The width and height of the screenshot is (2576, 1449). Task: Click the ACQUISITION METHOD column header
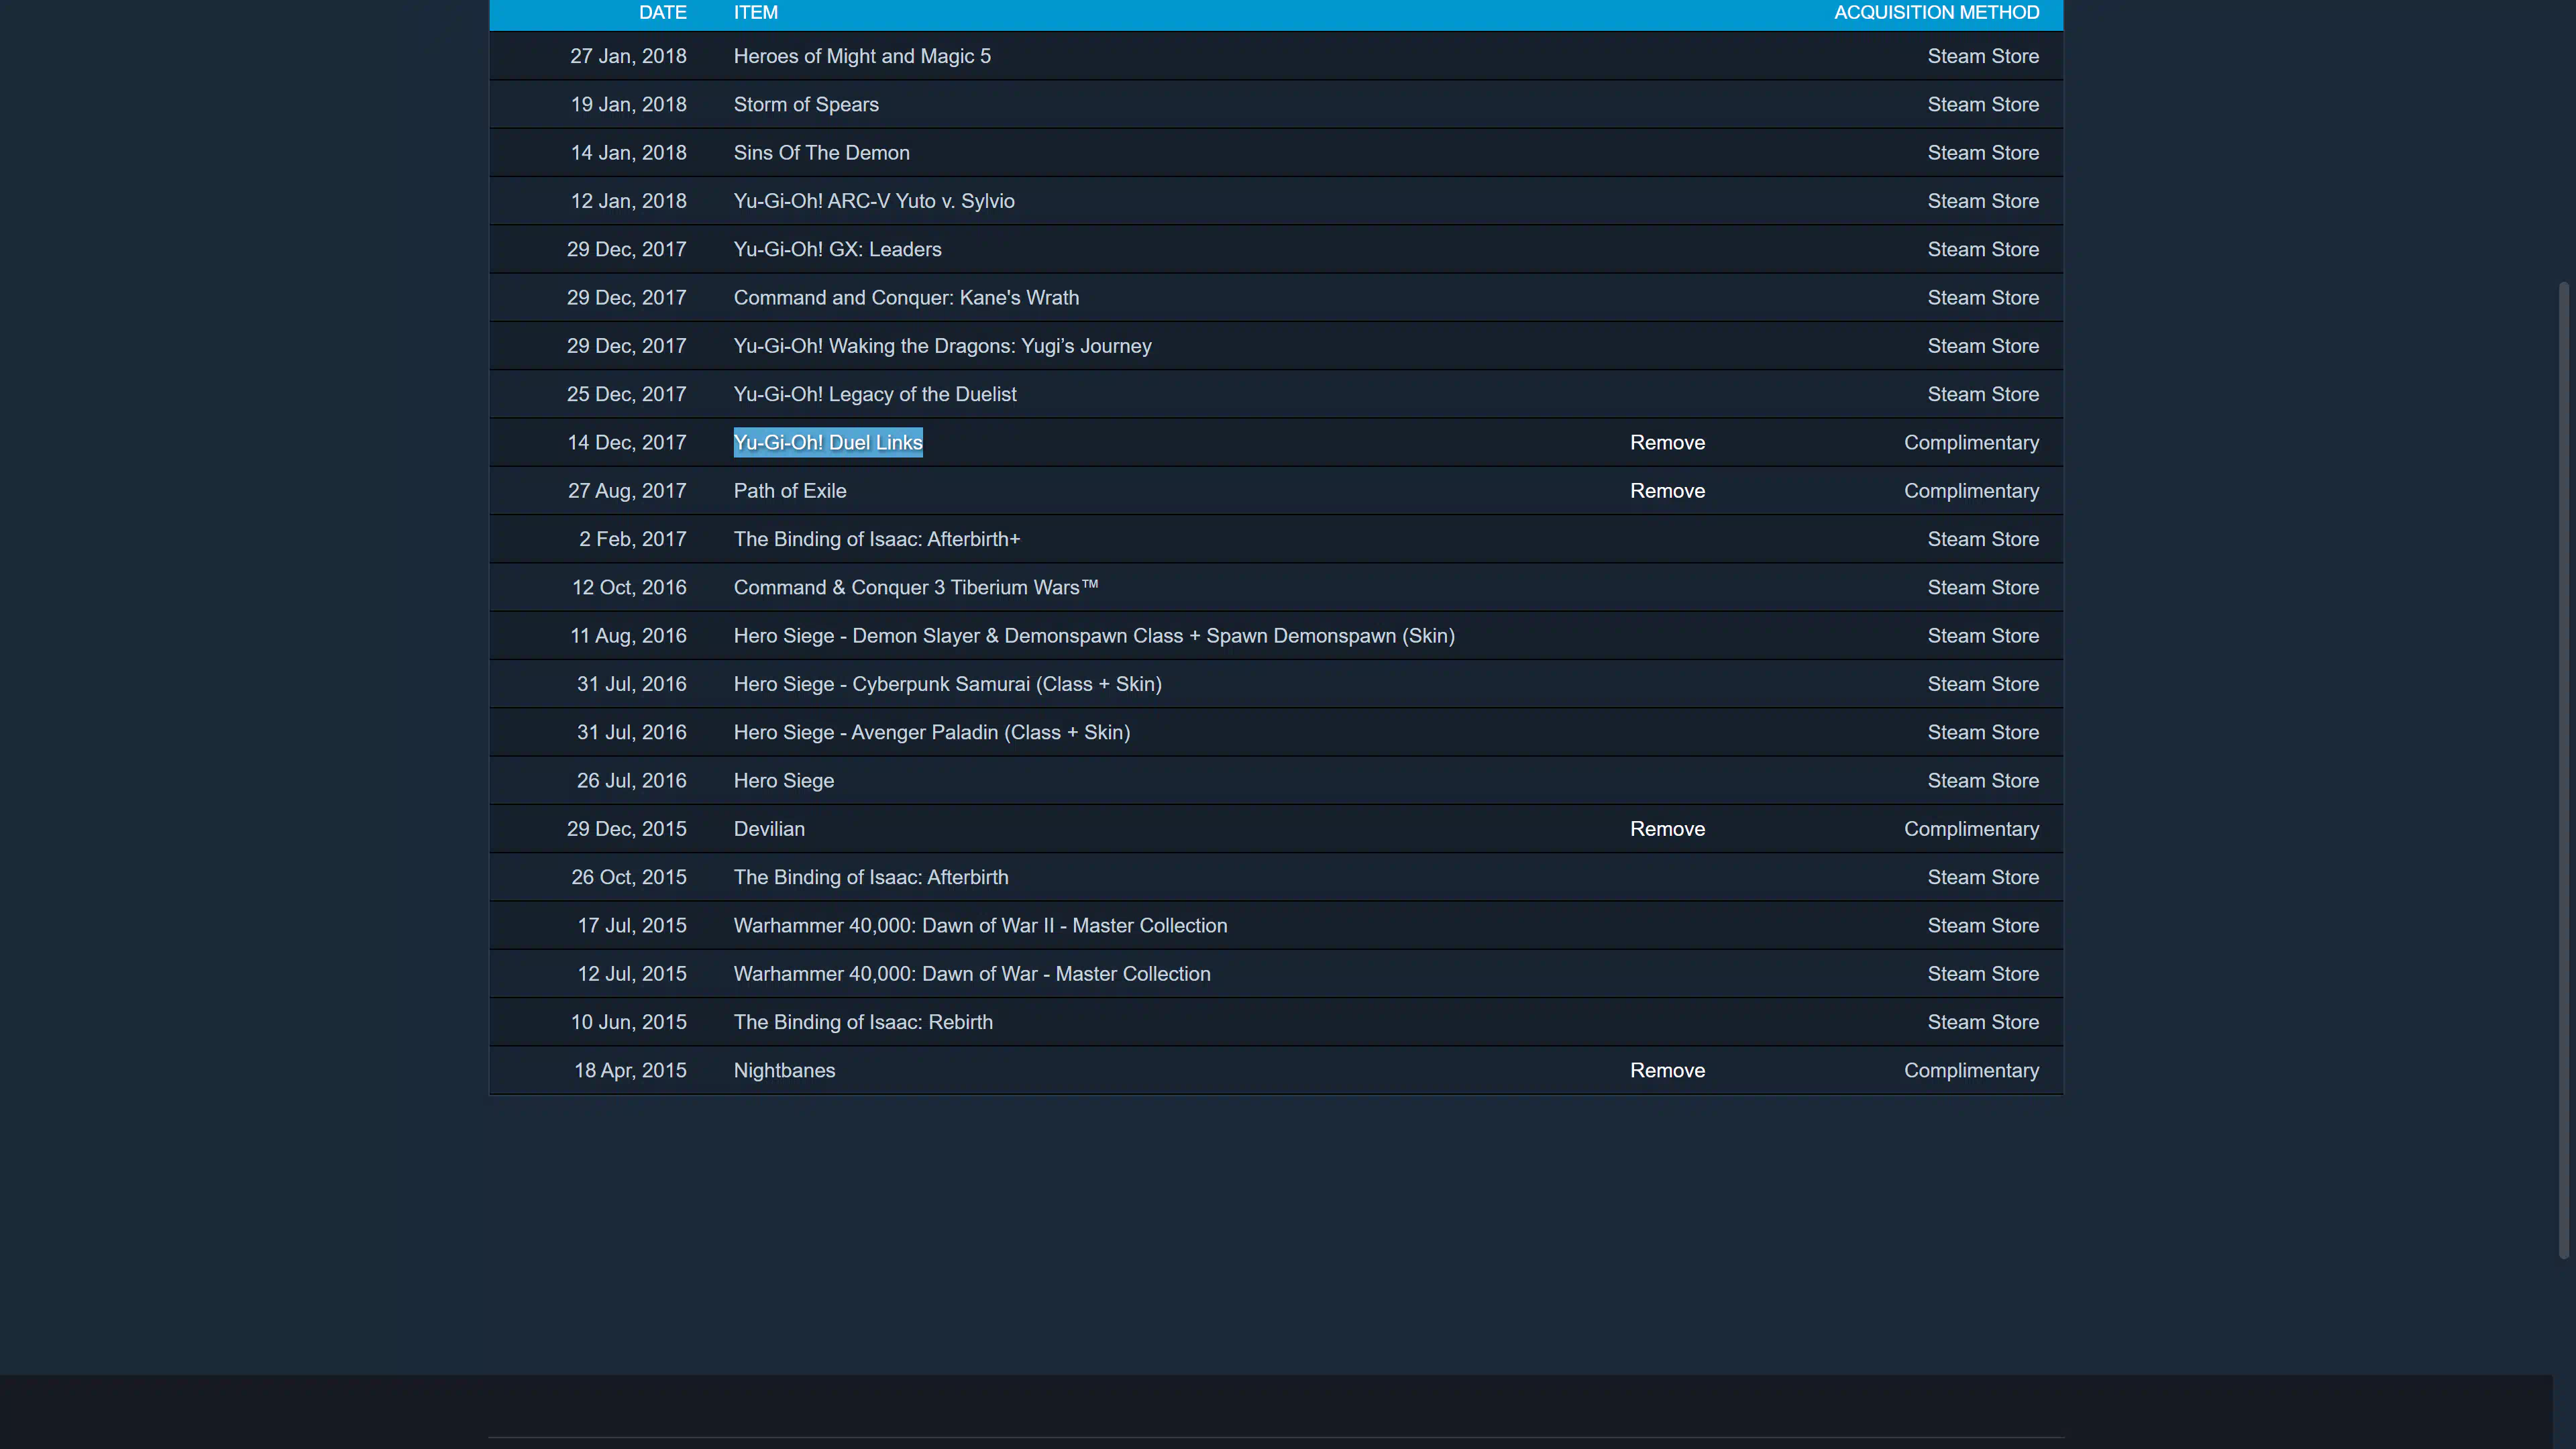(x=1936, y=13)
